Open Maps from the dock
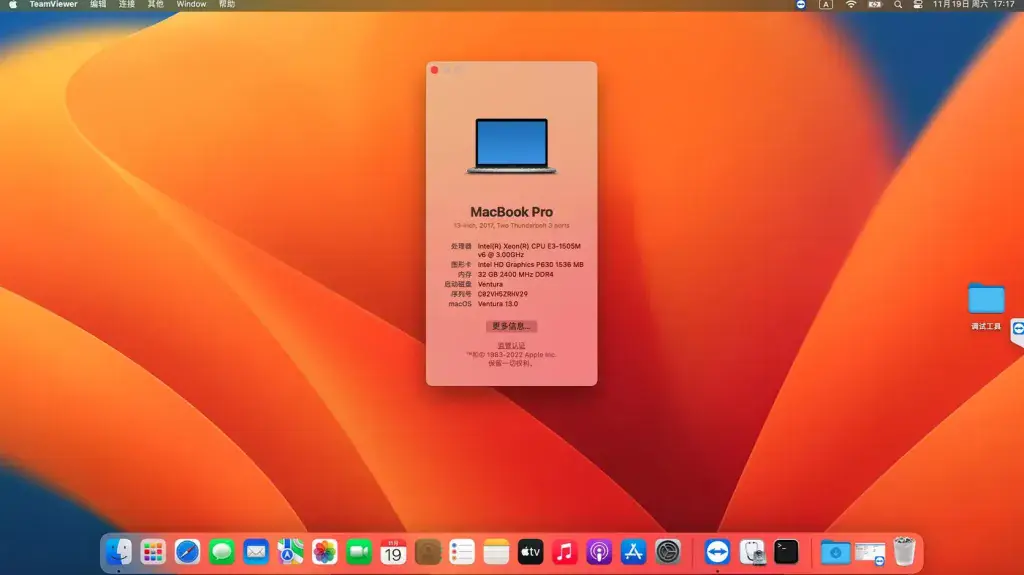 coord(290,552)
